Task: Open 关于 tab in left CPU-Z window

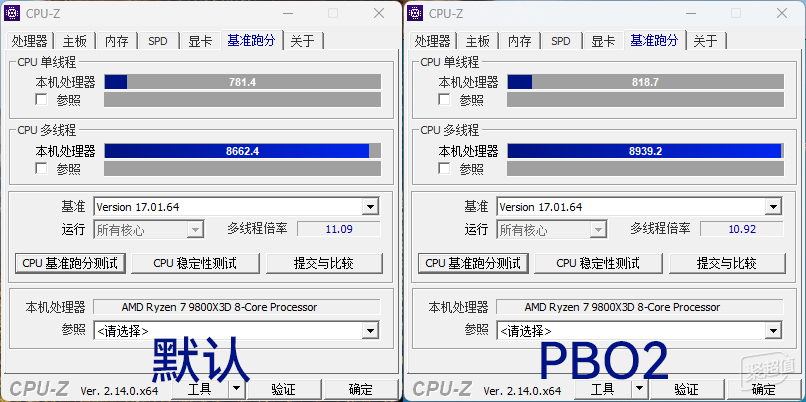Action: [303, 41]
